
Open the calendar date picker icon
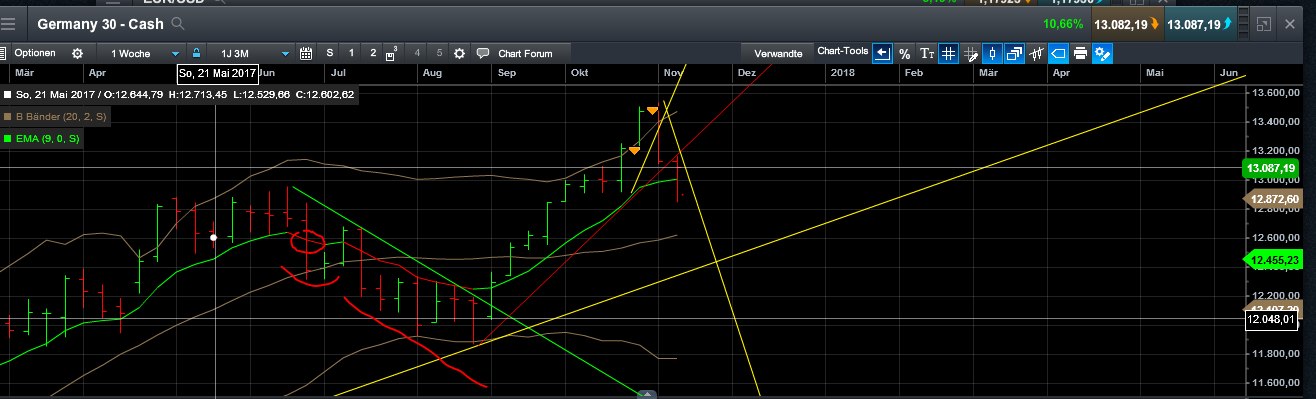pyautogui.click(x=306, y=53)
